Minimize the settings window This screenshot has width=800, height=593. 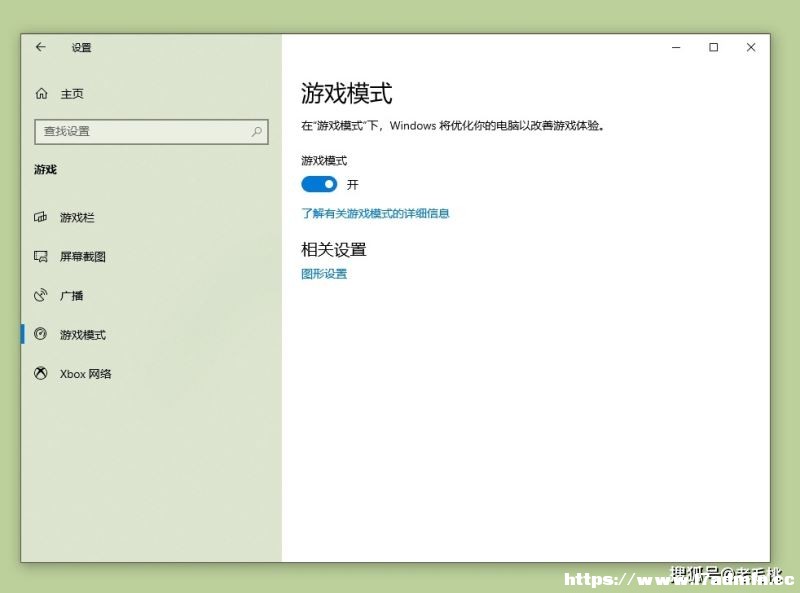[x=676, y=47]
